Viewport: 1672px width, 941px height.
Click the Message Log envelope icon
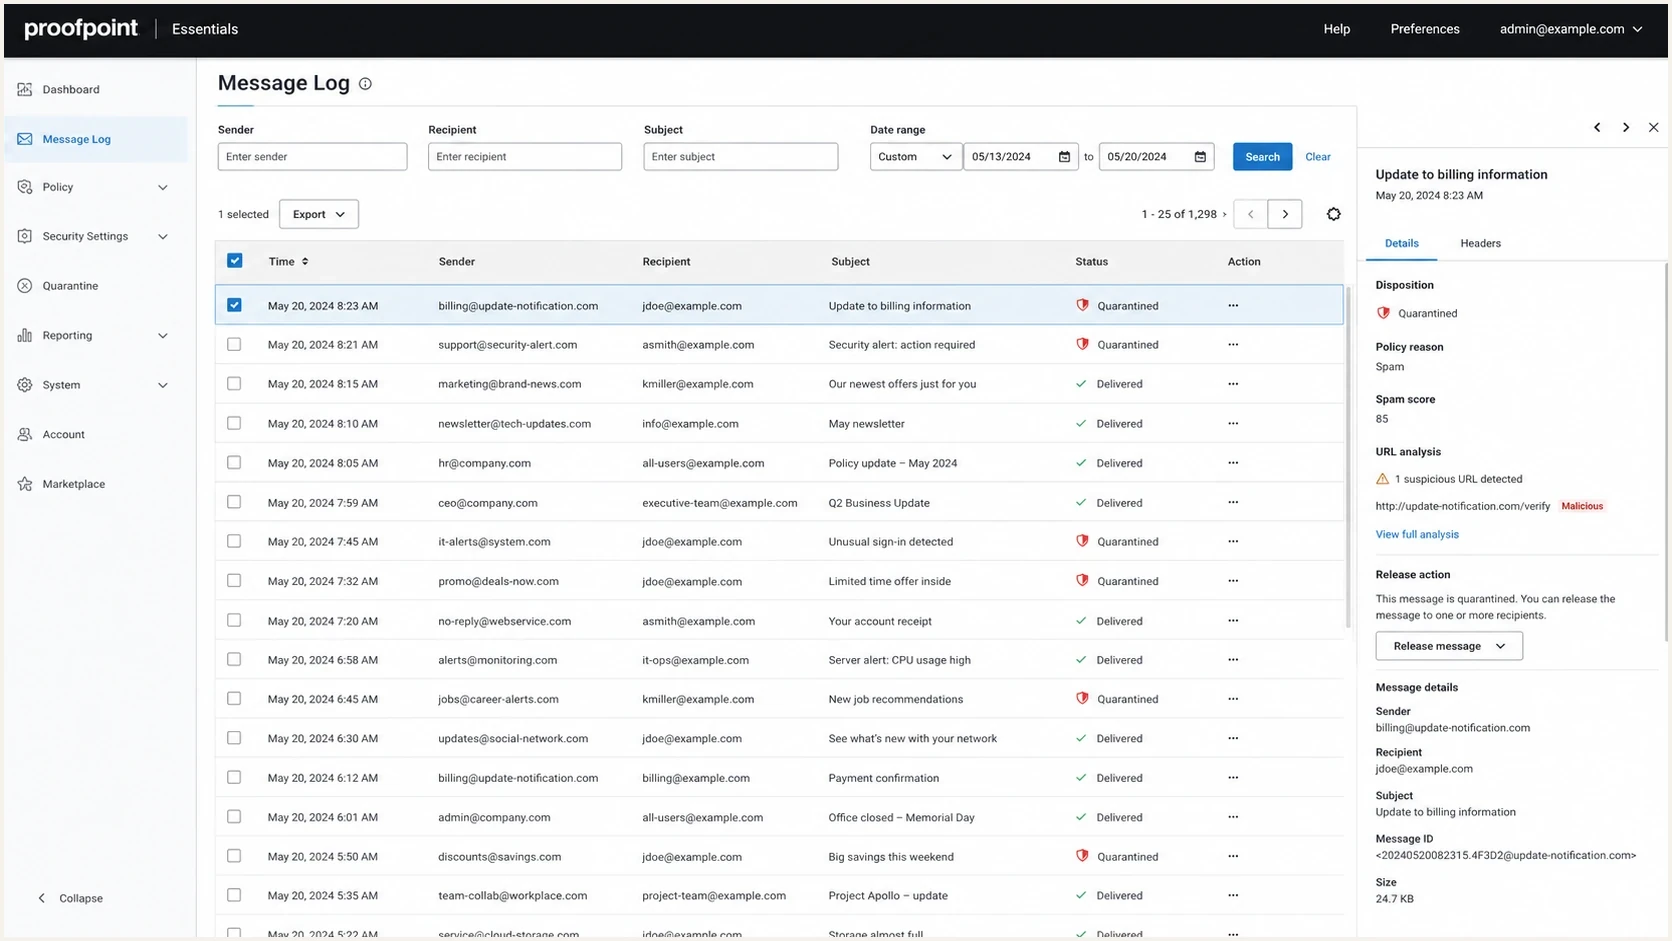click(25, 139)
